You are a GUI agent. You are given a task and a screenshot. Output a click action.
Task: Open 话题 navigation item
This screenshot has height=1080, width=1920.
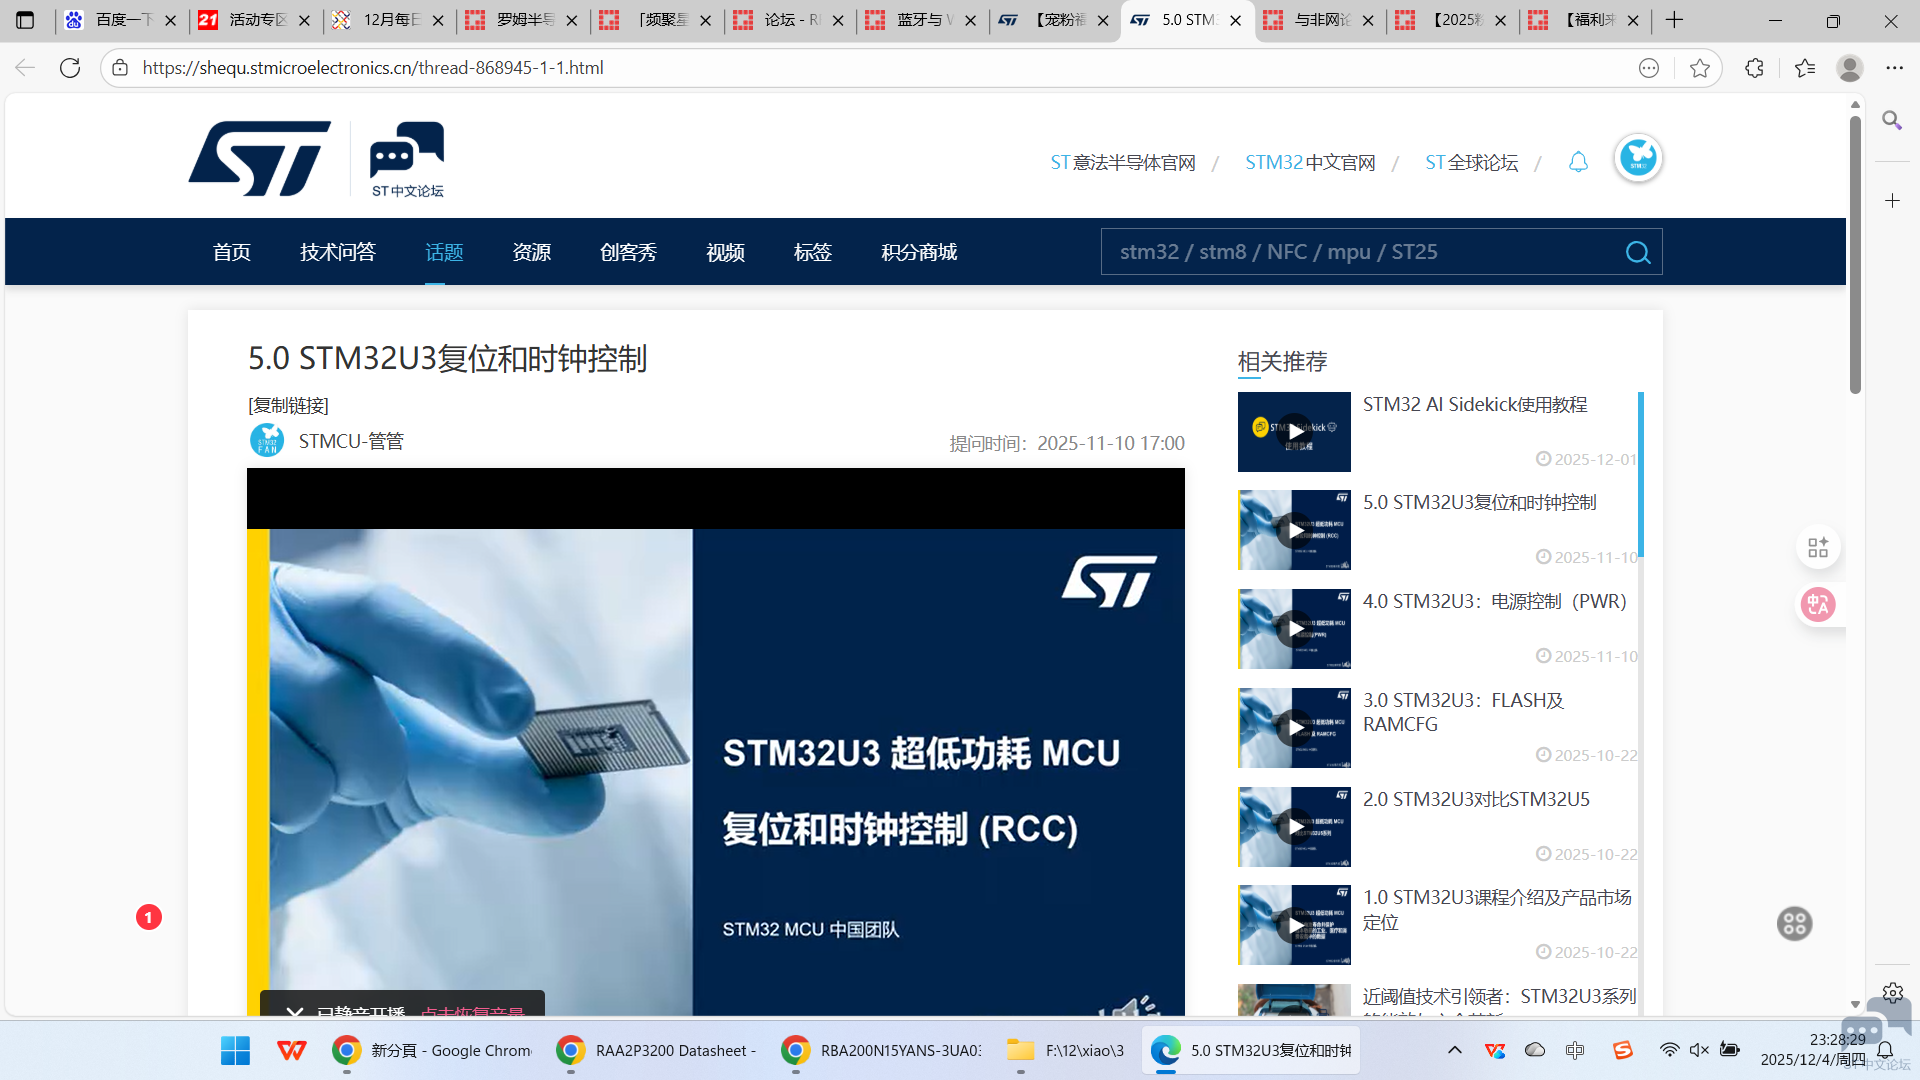coord(444,252)
